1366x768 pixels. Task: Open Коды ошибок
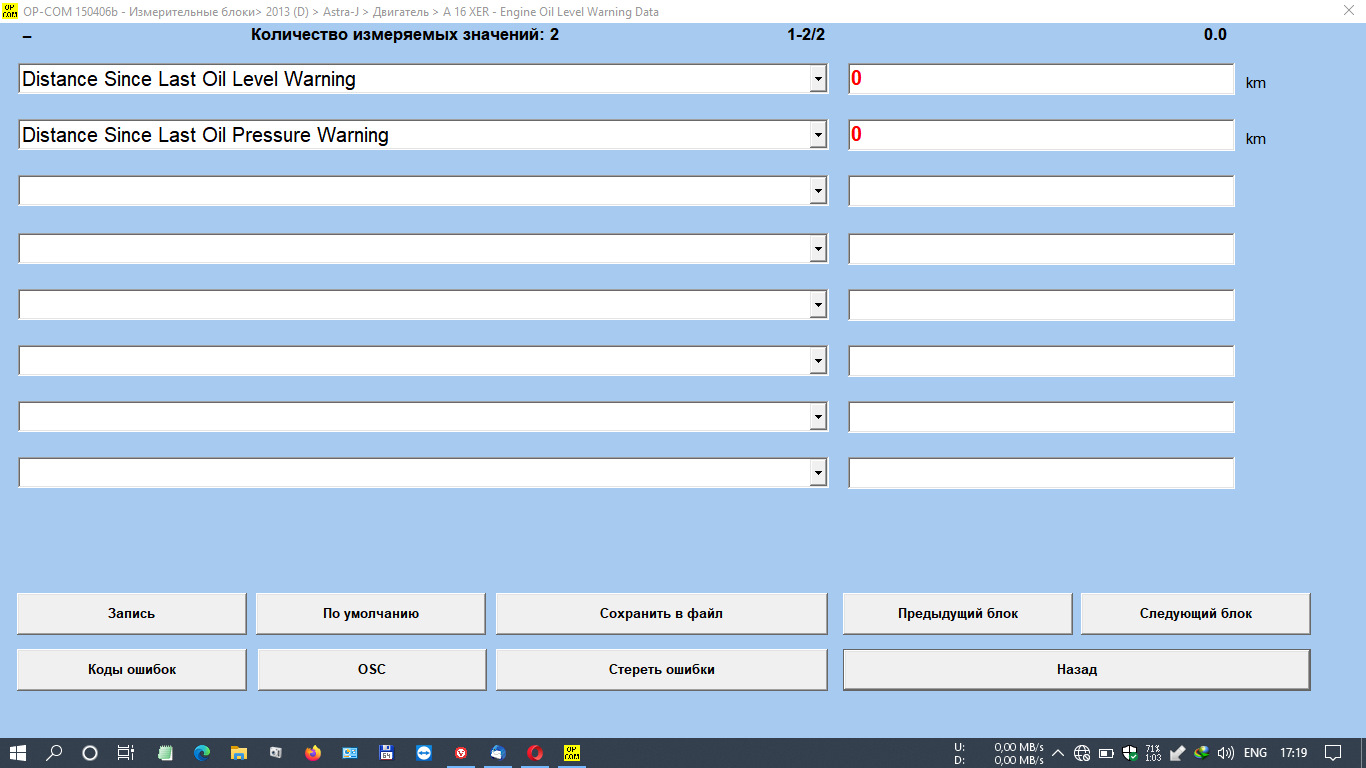click(132, 670)
